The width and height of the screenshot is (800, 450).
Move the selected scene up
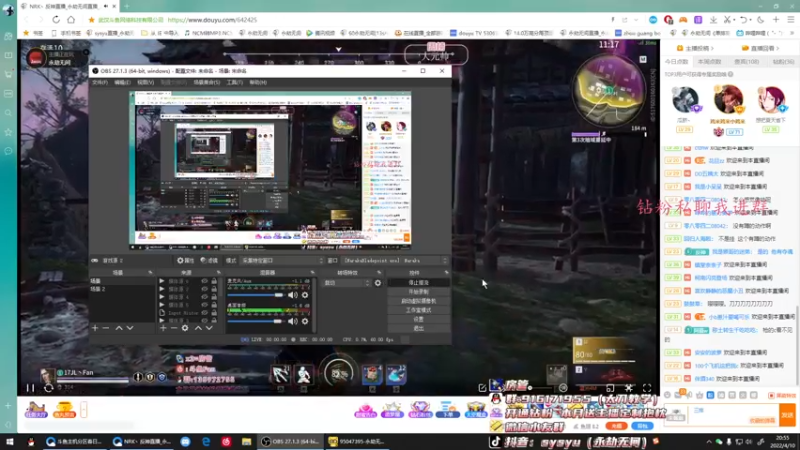click(x=119, y=328)
